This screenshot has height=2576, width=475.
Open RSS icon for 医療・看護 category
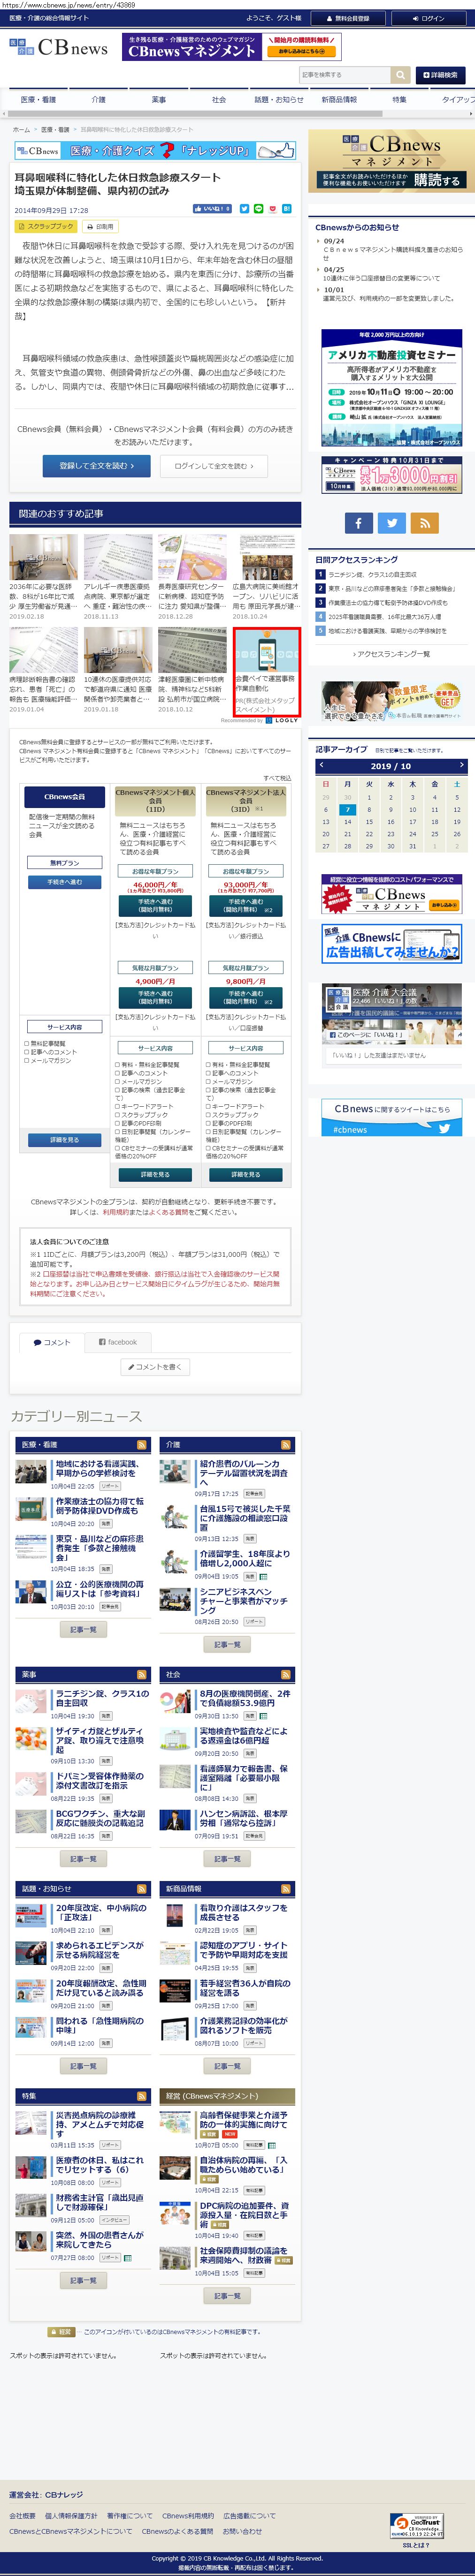point(142,1445)
